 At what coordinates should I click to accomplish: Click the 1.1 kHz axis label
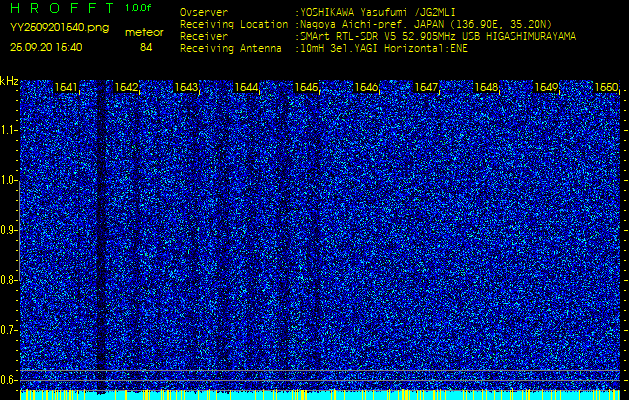tap(9, 130)
